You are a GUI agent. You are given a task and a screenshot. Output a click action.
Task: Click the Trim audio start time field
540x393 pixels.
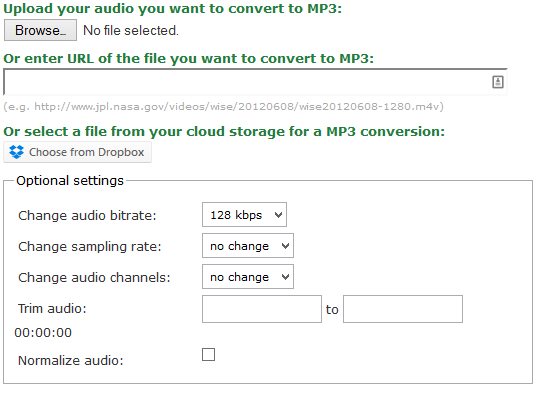tap(262, 309)
